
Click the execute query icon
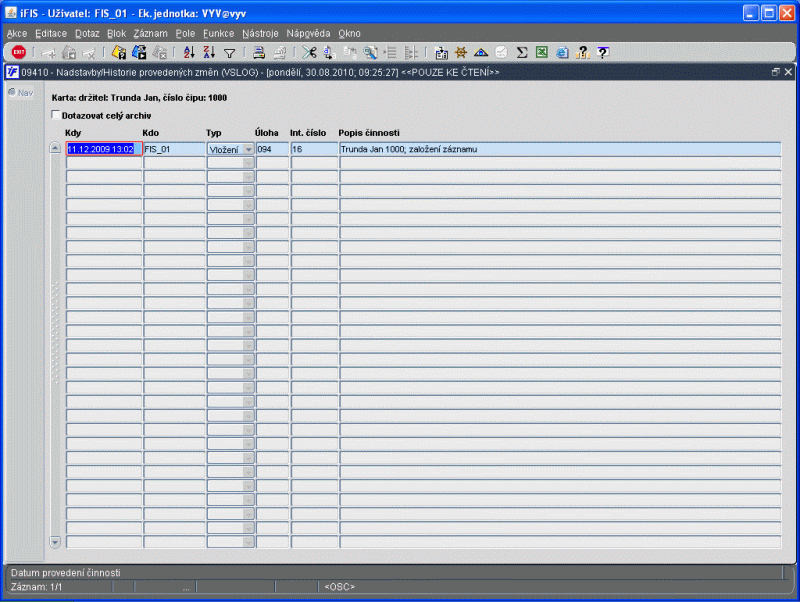(x=139, y=52)
